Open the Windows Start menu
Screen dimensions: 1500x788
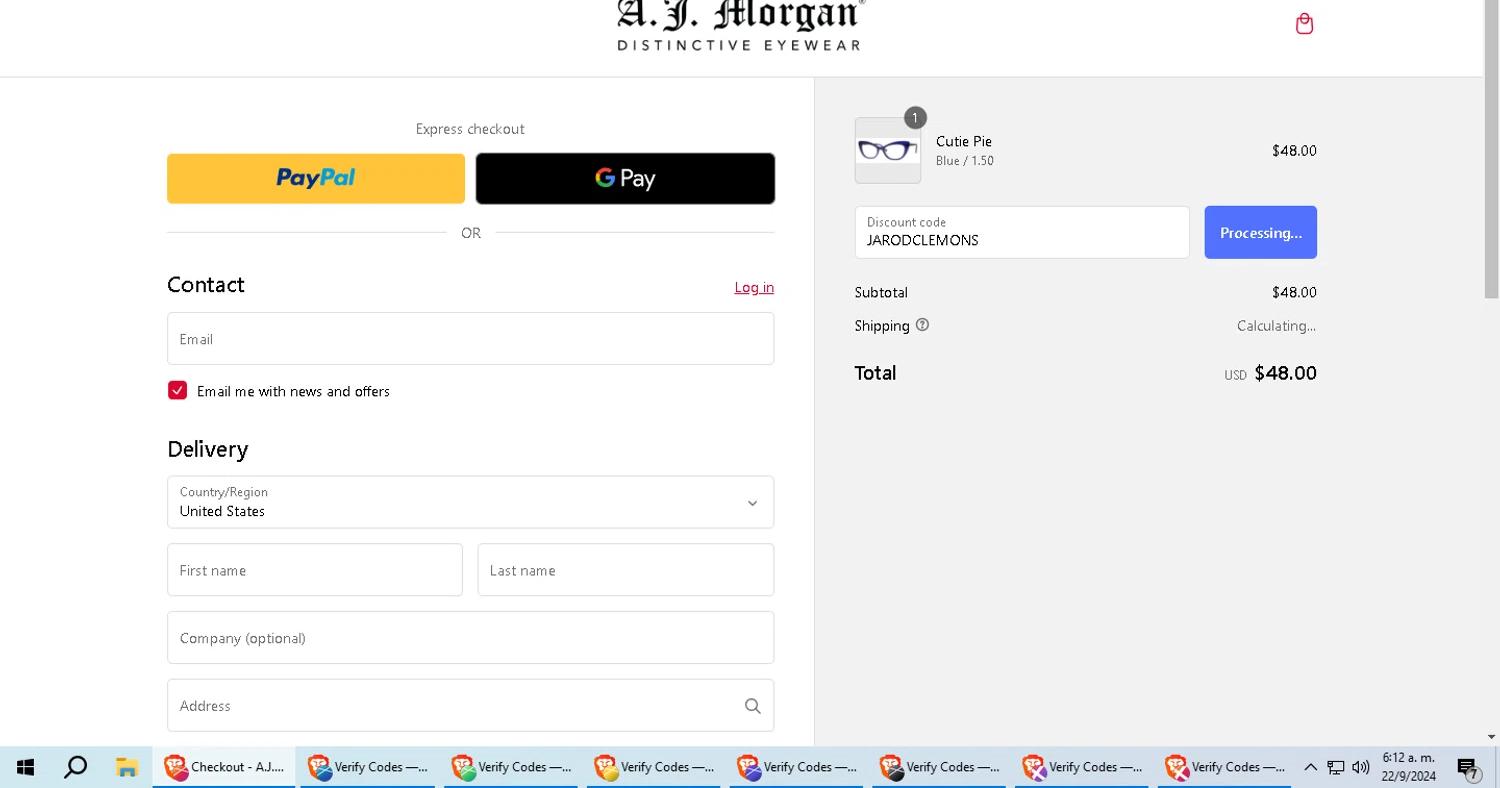[25, 767]
